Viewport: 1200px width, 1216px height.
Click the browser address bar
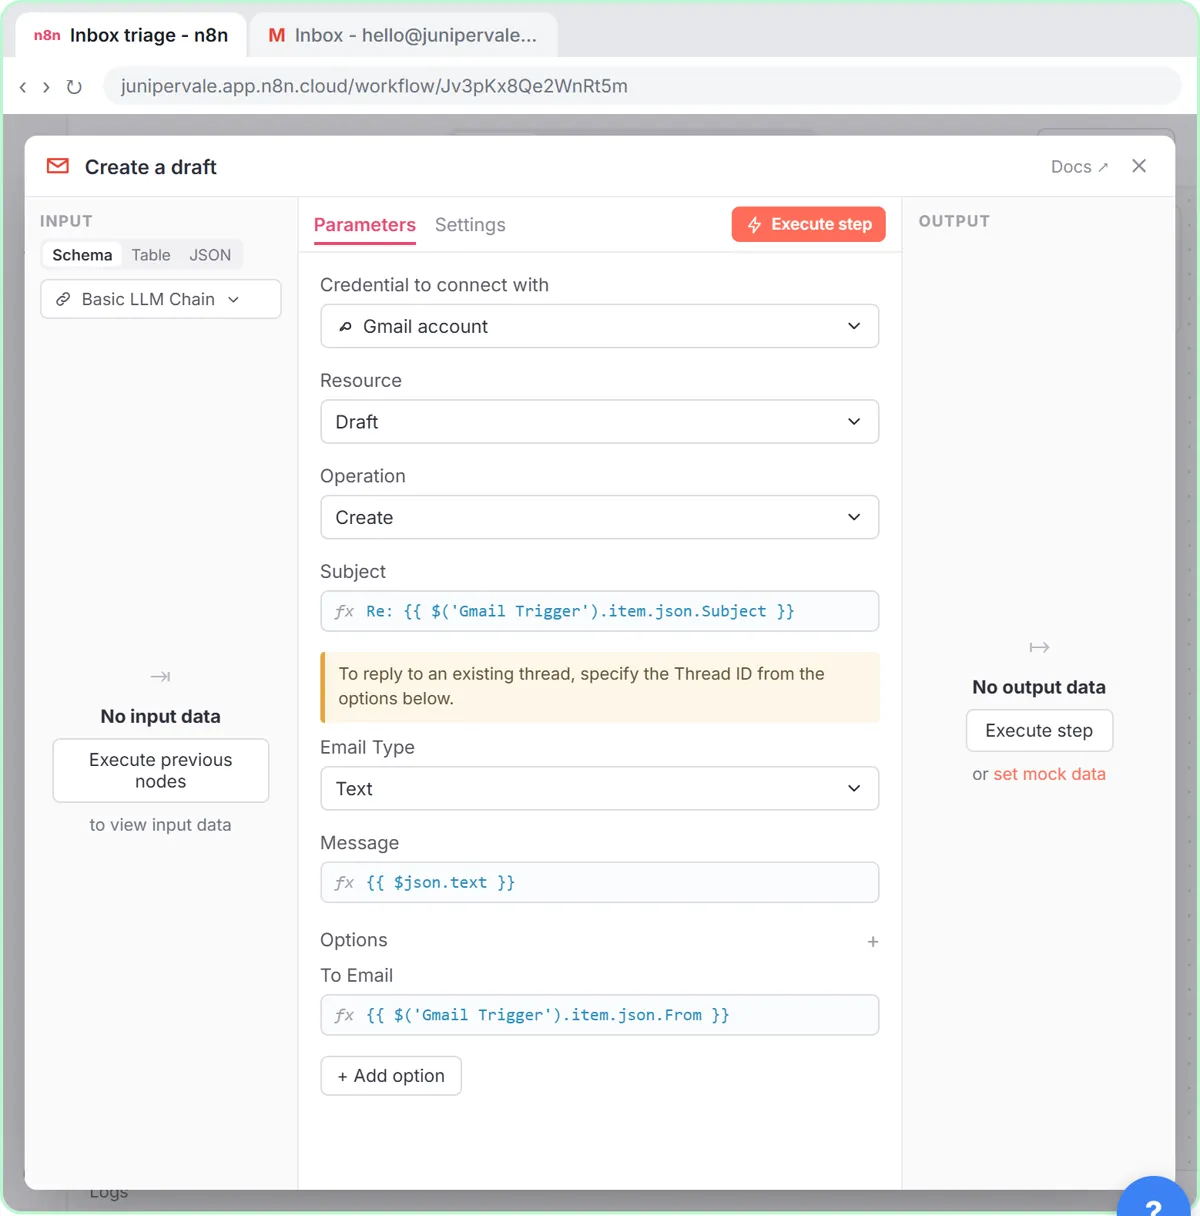pyautogui.click(x=641, y=87)
